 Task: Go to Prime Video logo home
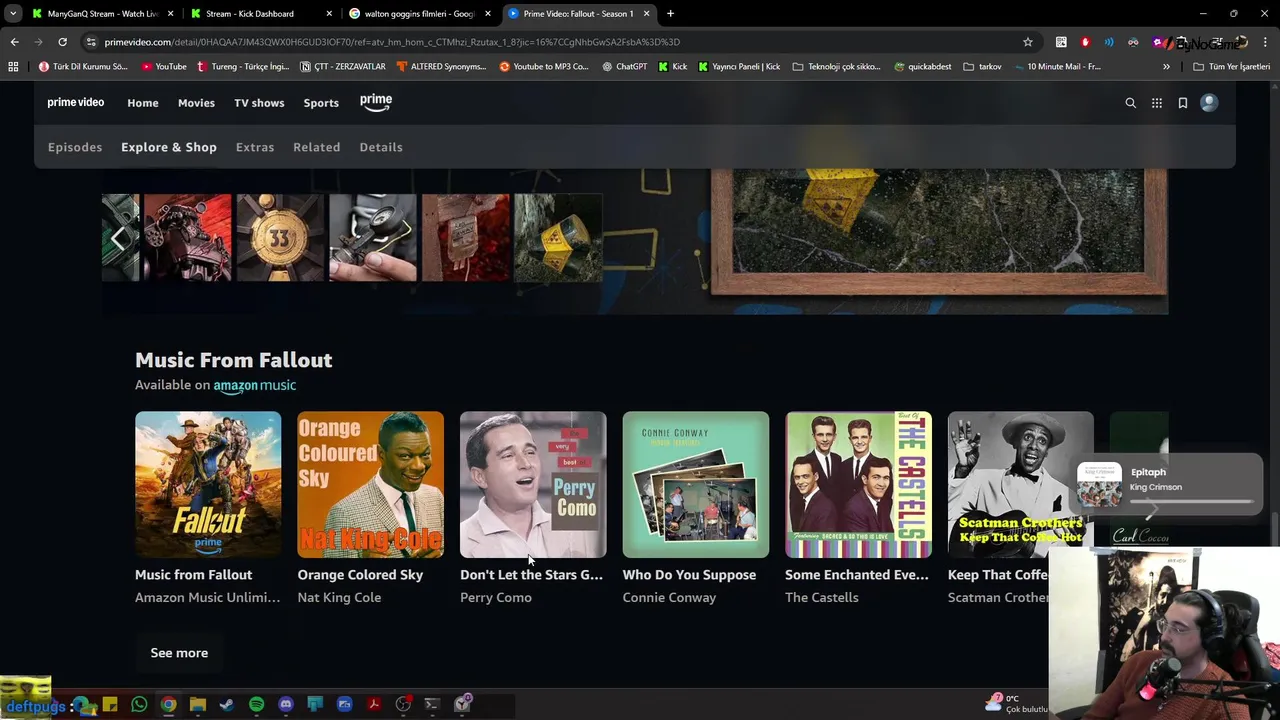tap(75, 102)
